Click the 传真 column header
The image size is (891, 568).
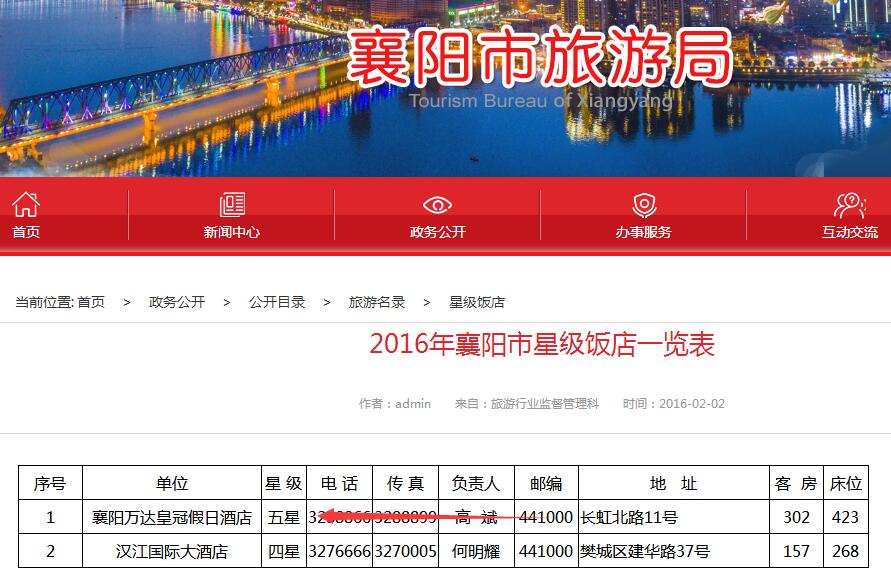click(405, 483)
